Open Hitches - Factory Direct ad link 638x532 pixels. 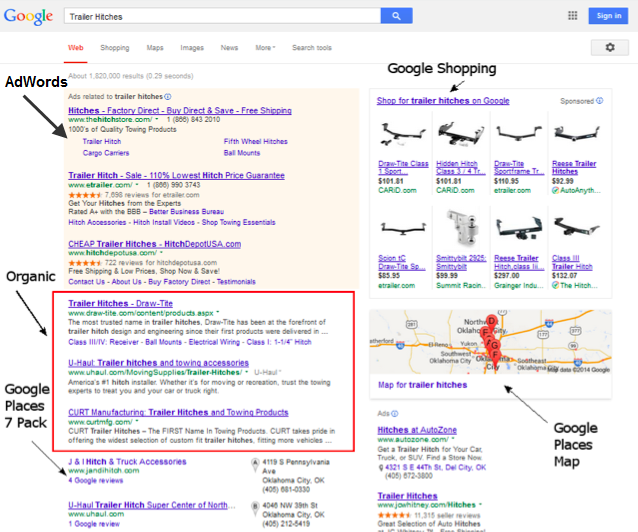pyautogui.click(x=180, y=110)
